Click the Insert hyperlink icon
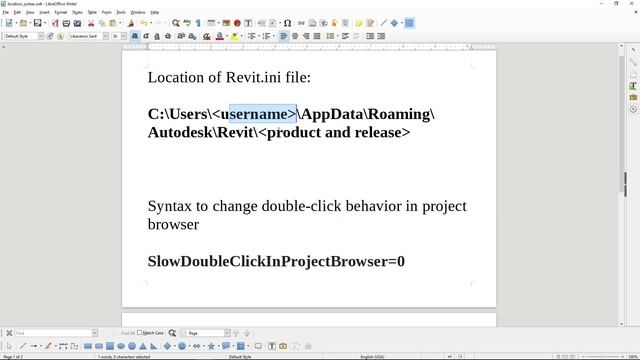This screenshot has height=360, width=640. [x=301, y=23]
